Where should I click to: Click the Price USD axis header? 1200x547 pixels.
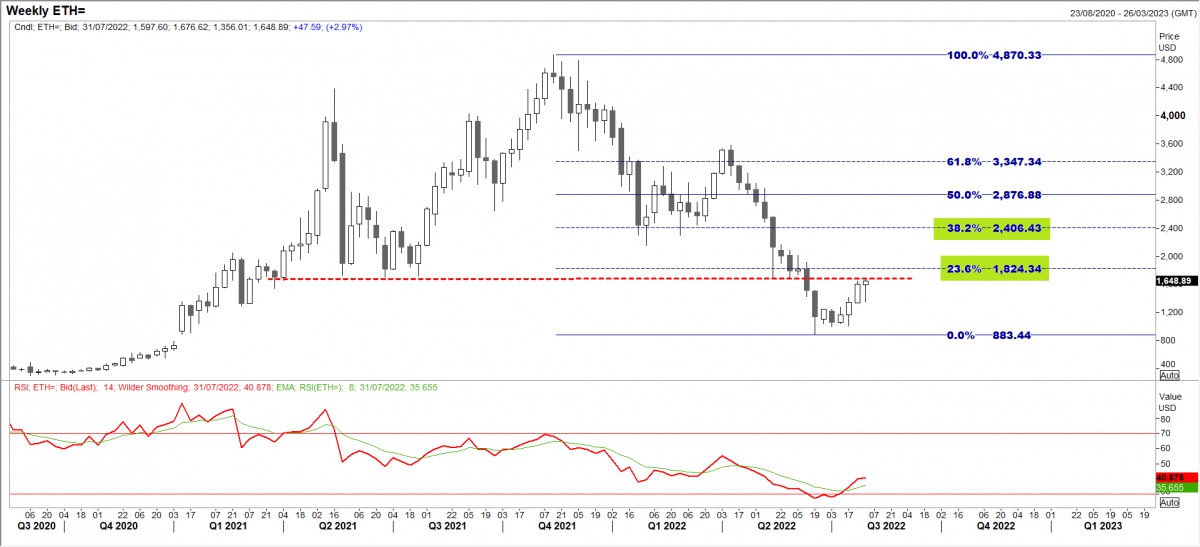coord(1168,40)
